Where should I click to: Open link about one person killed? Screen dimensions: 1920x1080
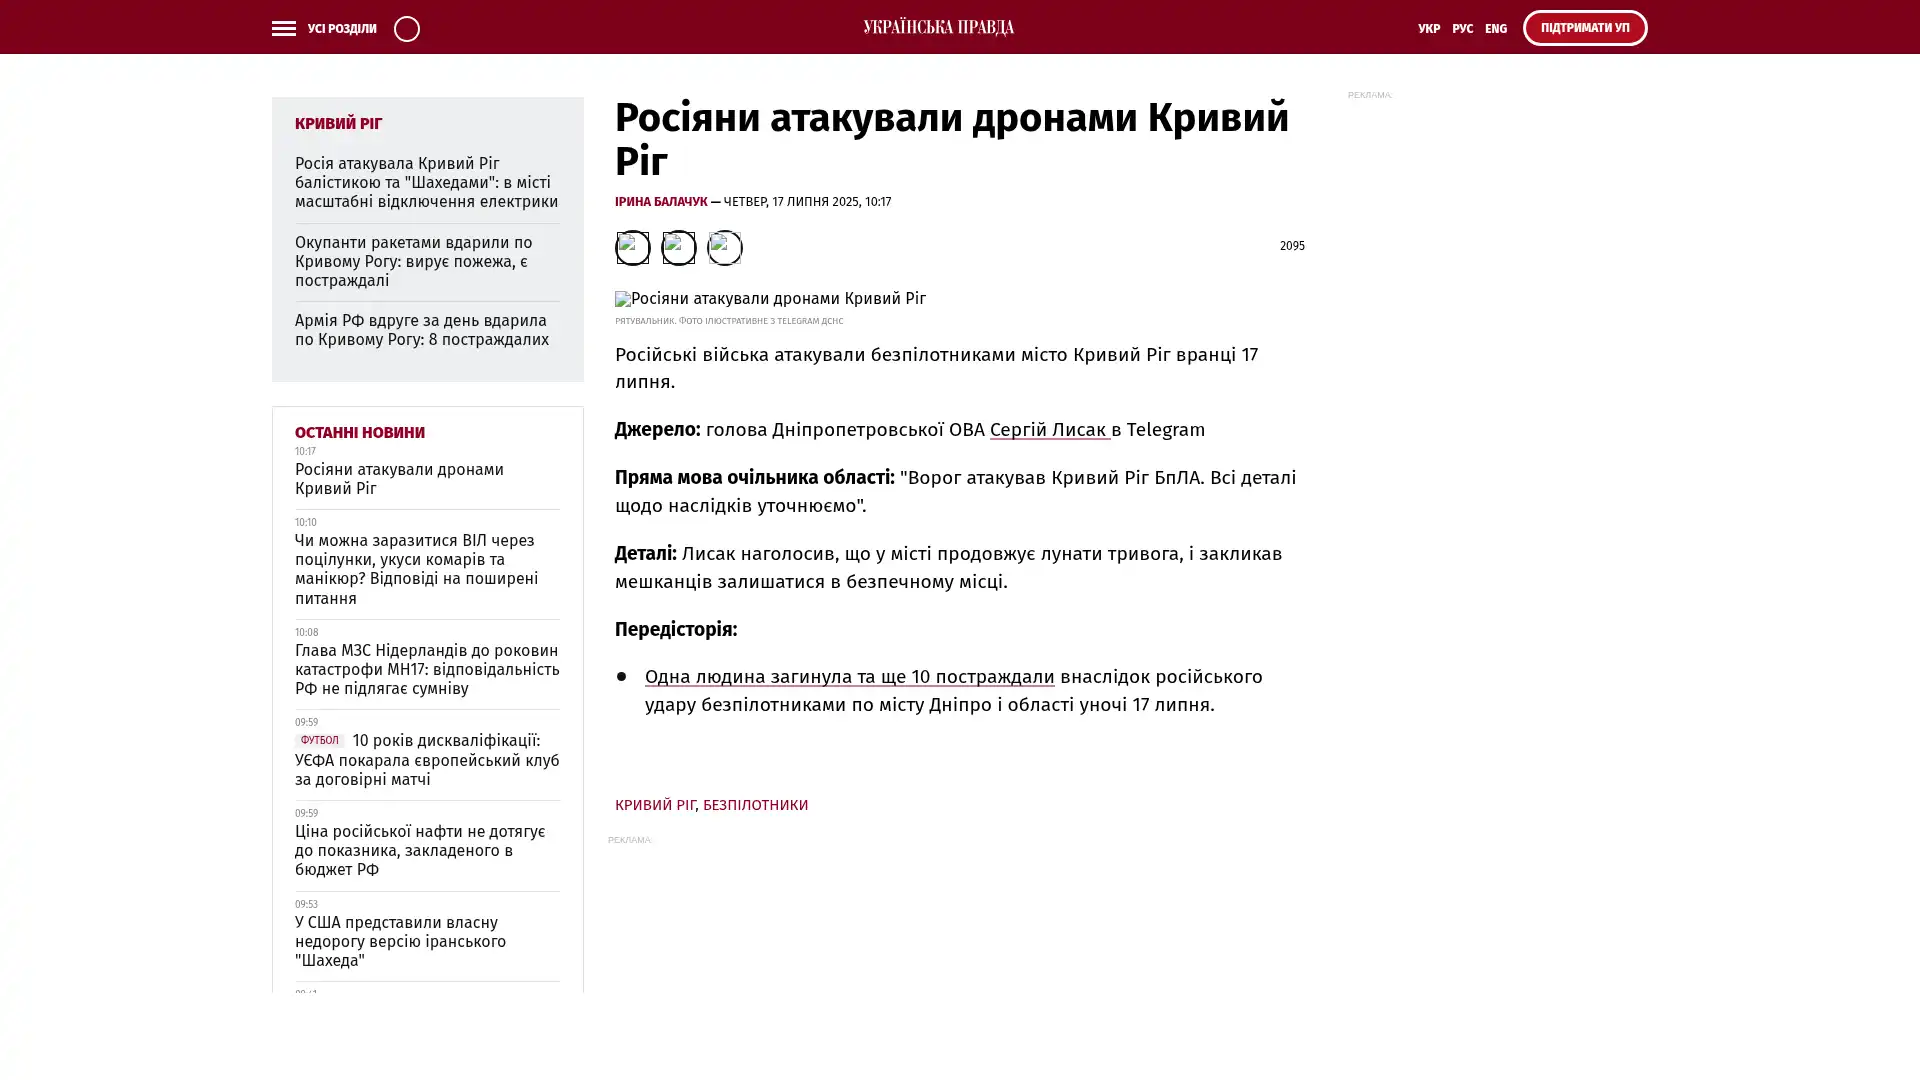pyautogui.click(x=849, y=677)
